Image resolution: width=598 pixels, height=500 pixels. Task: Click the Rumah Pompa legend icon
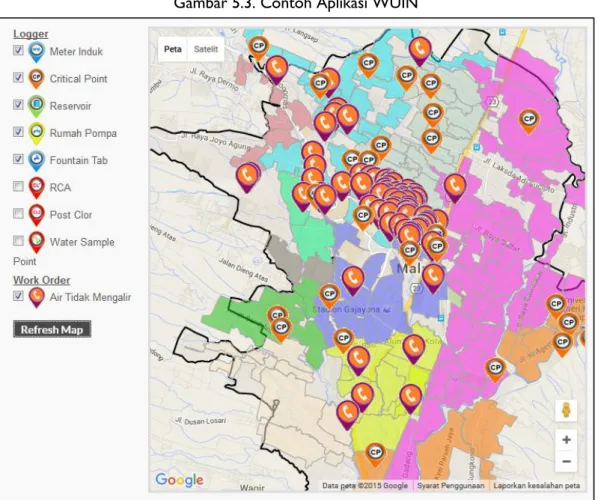coord(37,133)
